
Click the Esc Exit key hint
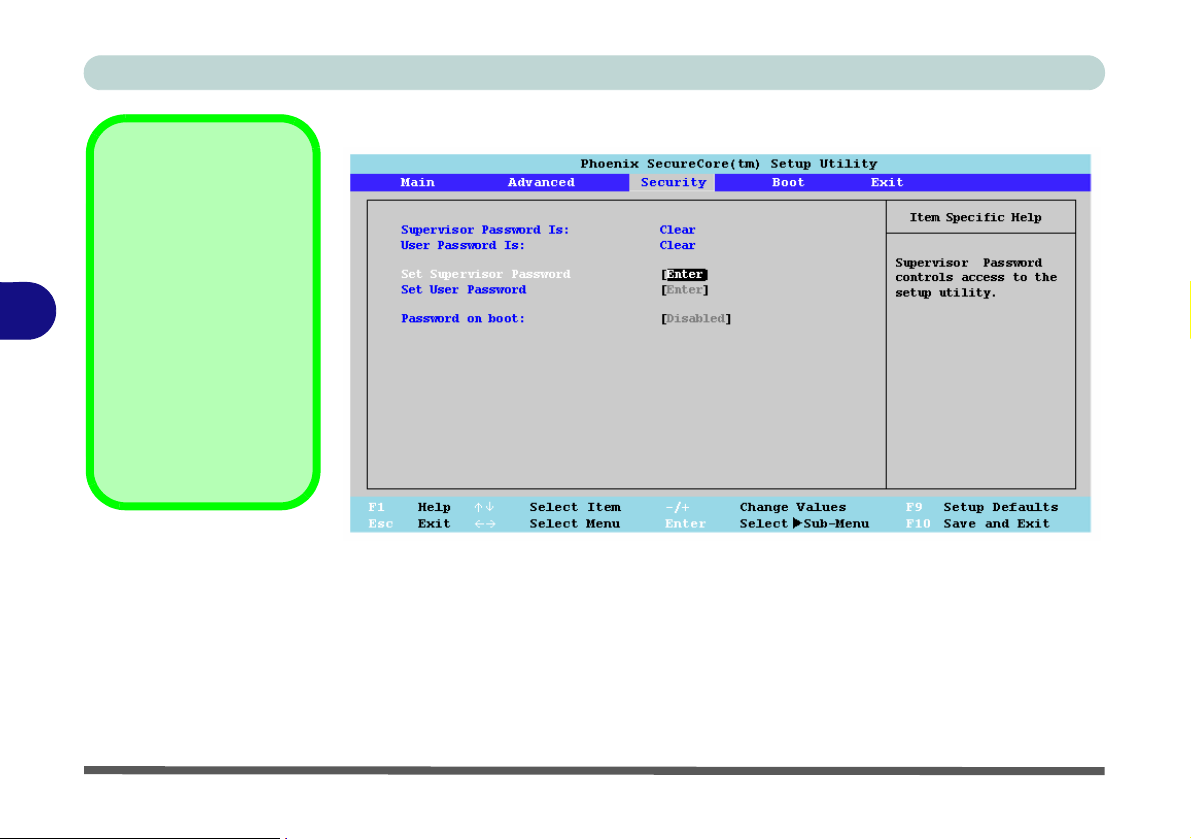[x=409, y=524]
